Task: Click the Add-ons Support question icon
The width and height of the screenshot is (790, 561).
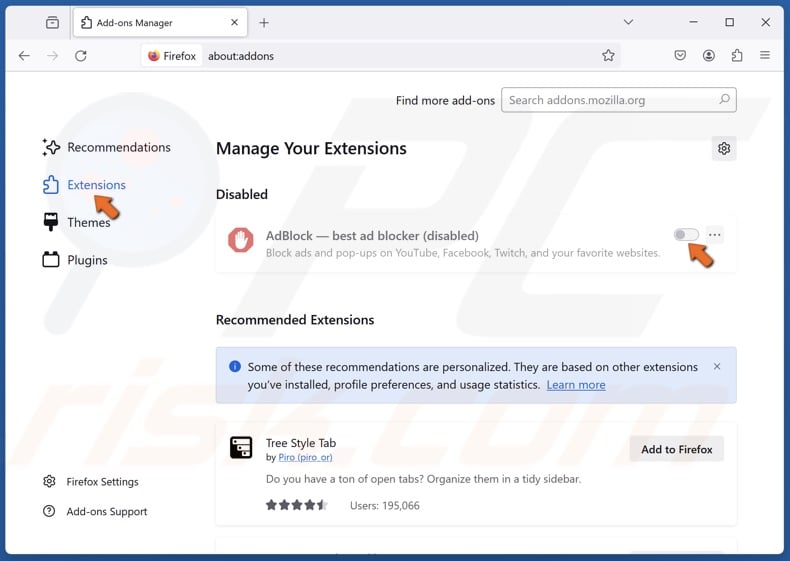Action: tap(49, 511)
